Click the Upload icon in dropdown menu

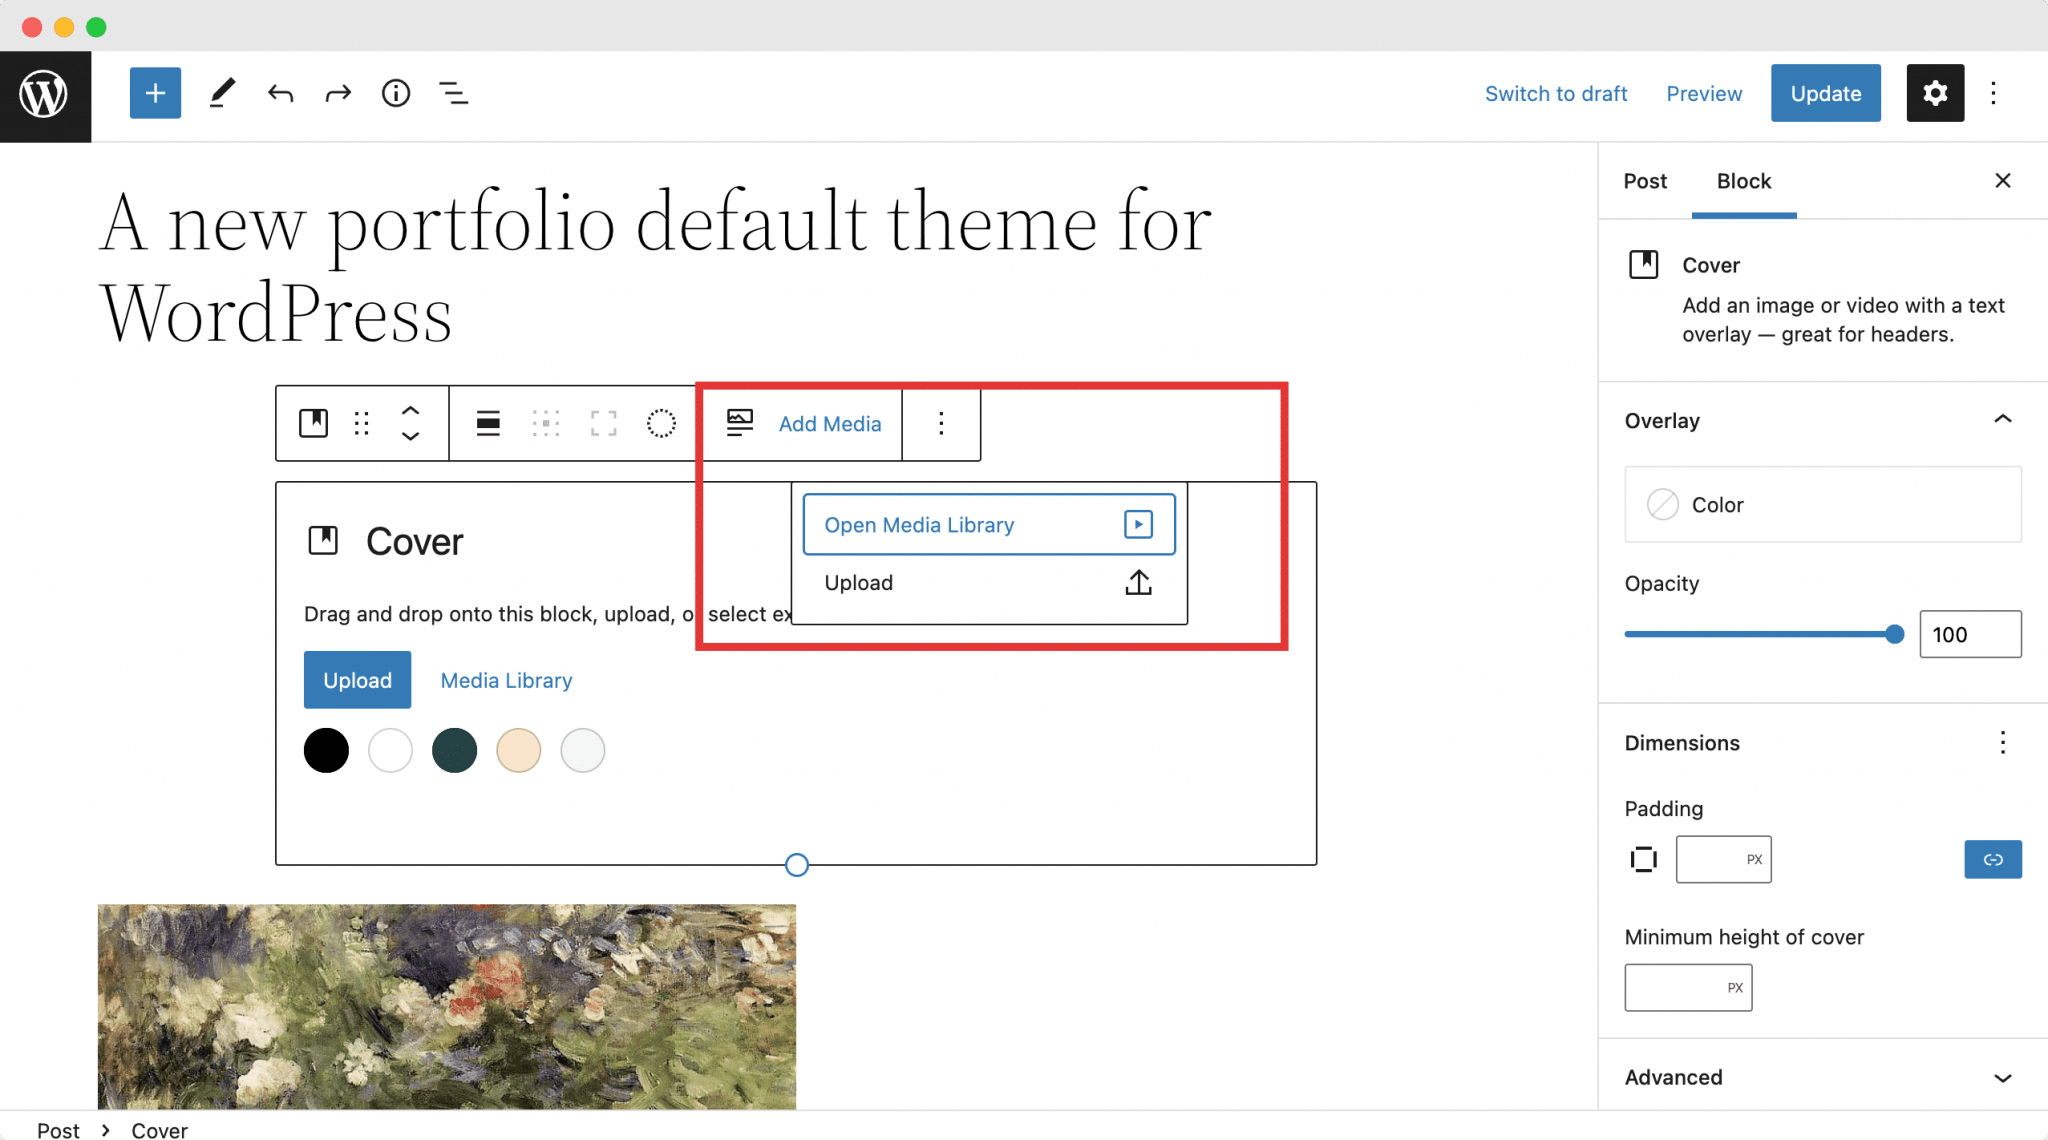click(x=1140, y=581)
